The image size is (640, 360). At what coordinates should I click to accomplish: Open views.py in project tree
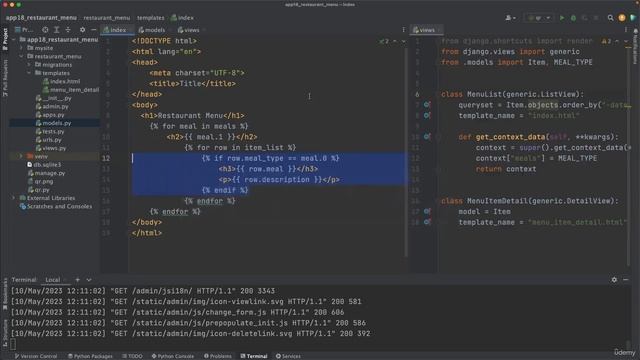[51, 148]
